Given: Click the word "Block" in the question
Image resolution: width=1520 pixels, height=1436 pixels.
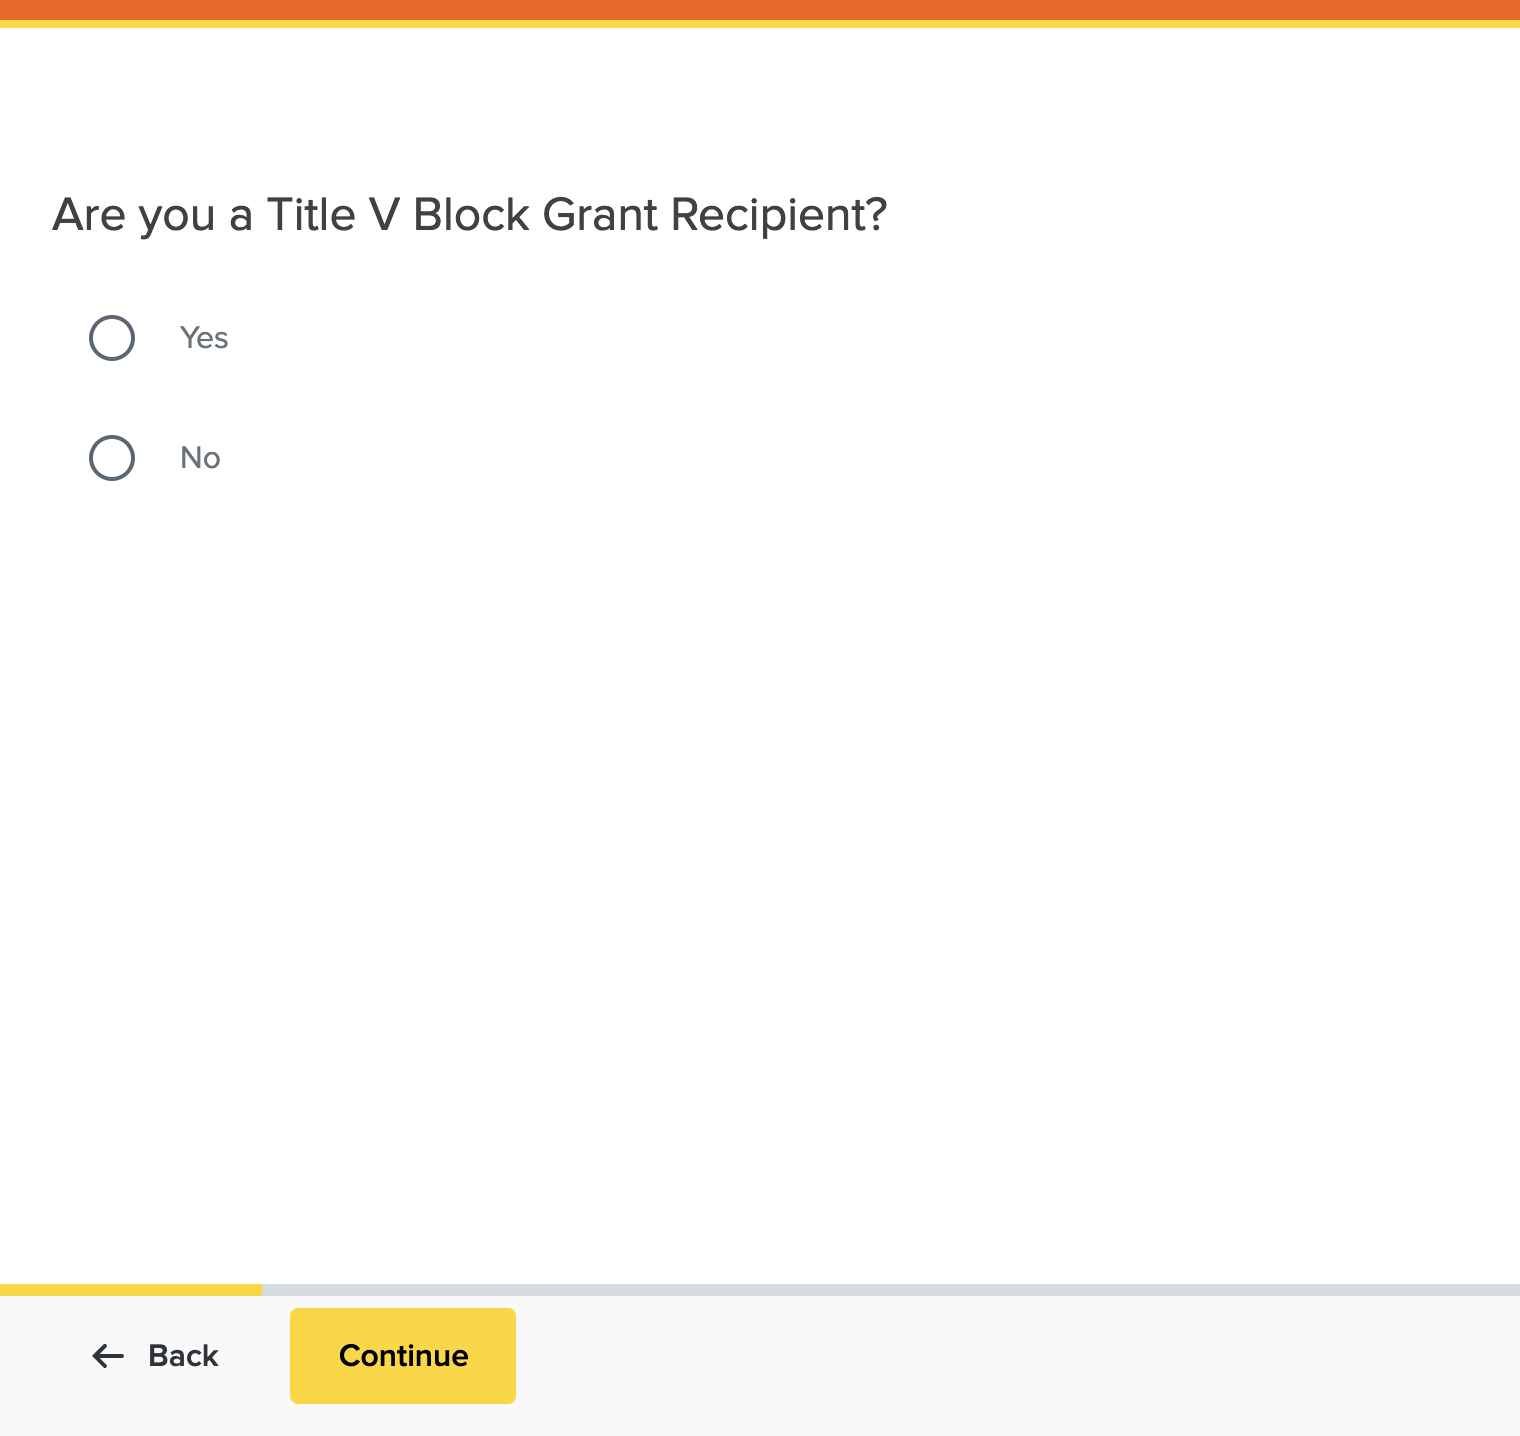Looking at the screenshot, I should pos(471,215).
